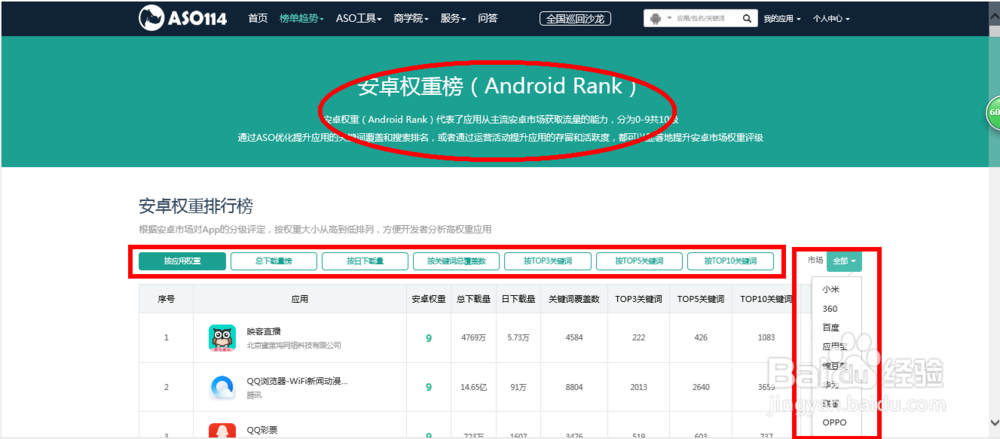Image resolution: width=1000 pixels, height=439 pixels.
Task: Select the 按应用权重 sort tab
Action: coord(182,261)
